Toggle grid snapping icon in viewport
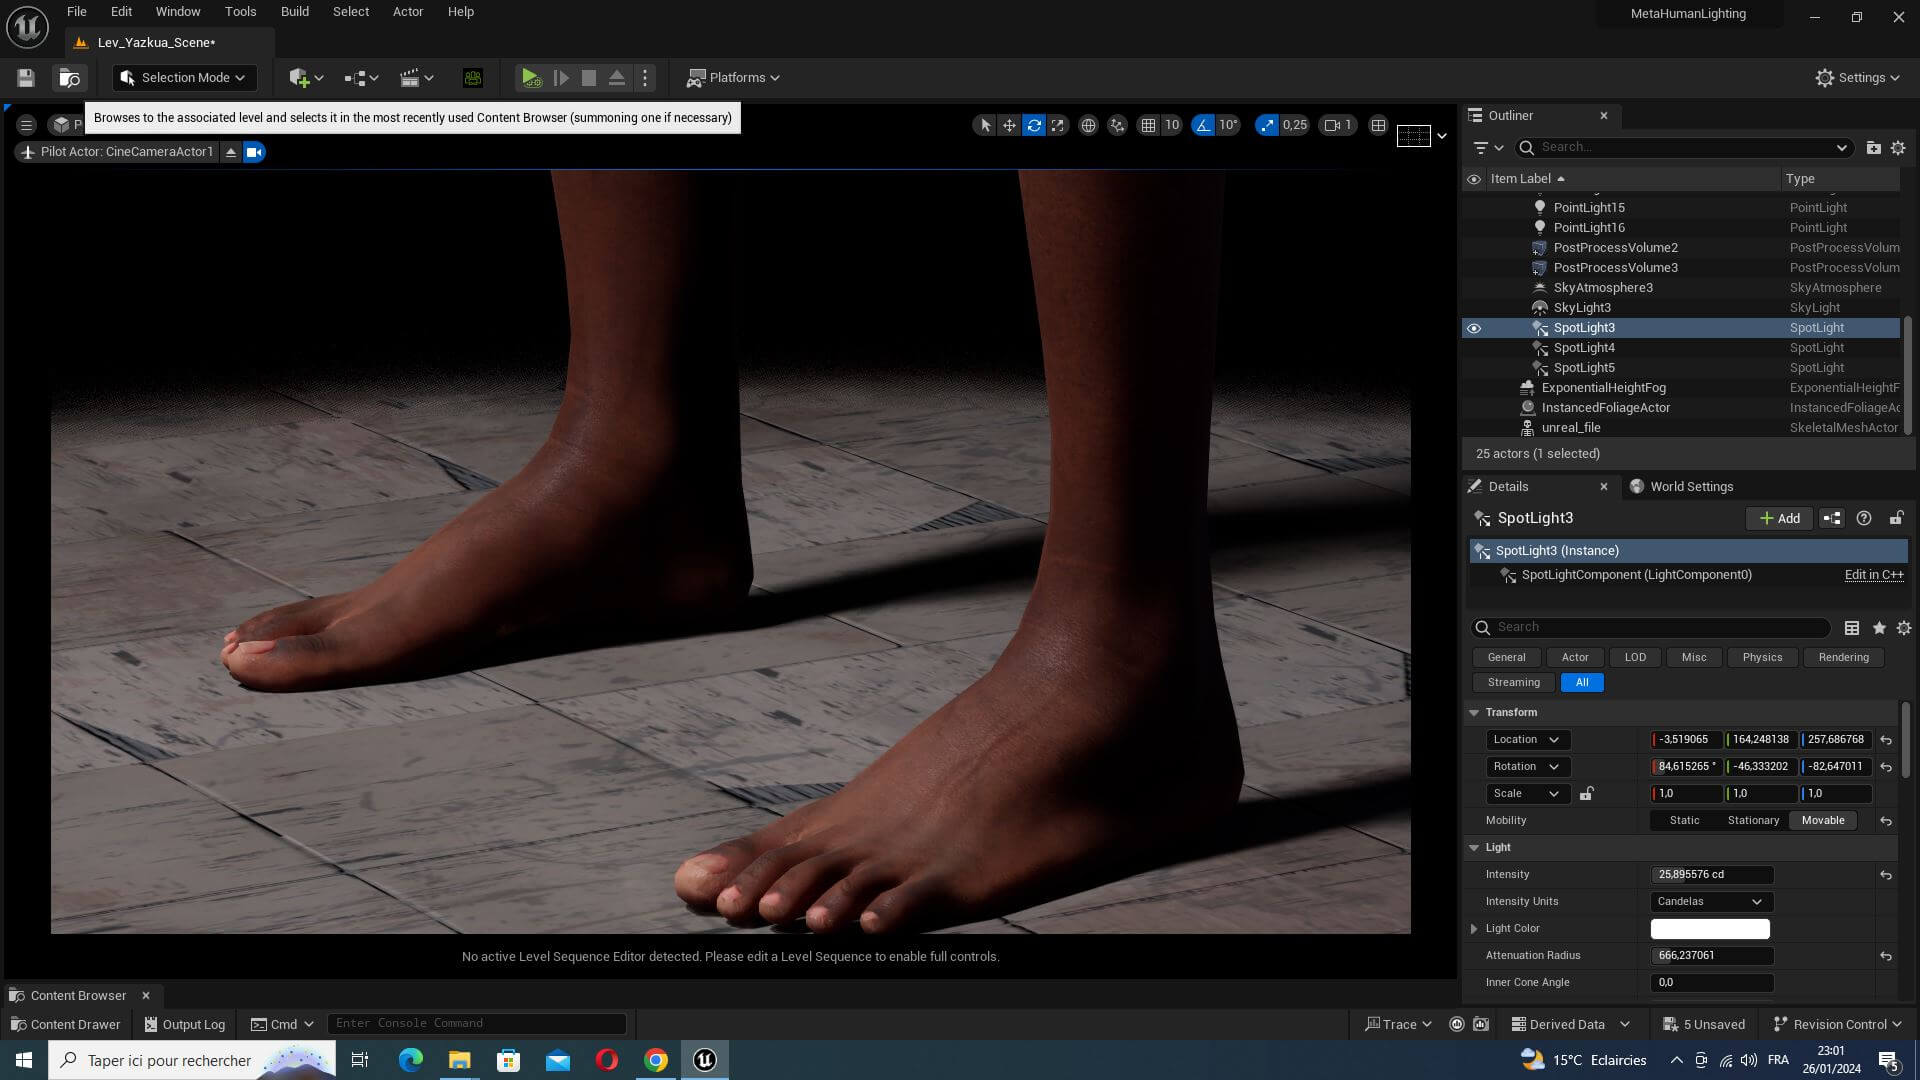The height and width of the screenshot is (1080, 1920). (x=1148, y=125)
